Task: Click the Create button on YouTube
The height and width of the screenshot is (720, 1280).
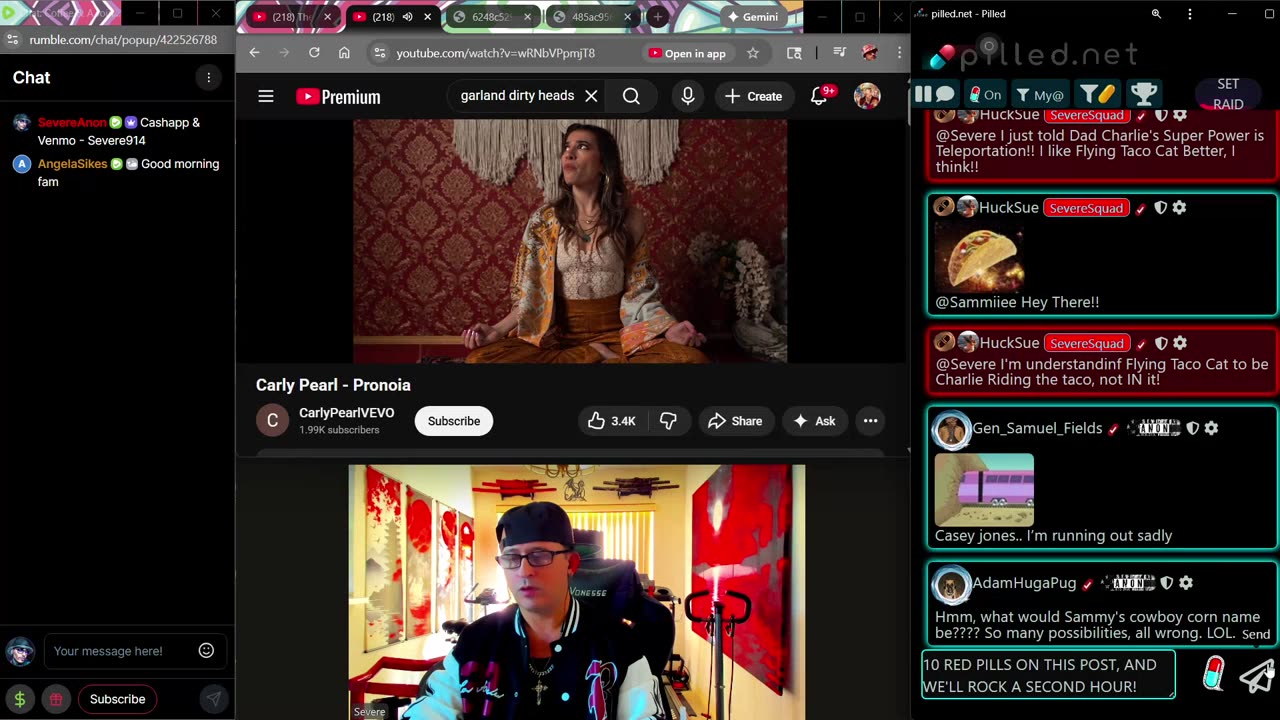Action: pos(753,96)
